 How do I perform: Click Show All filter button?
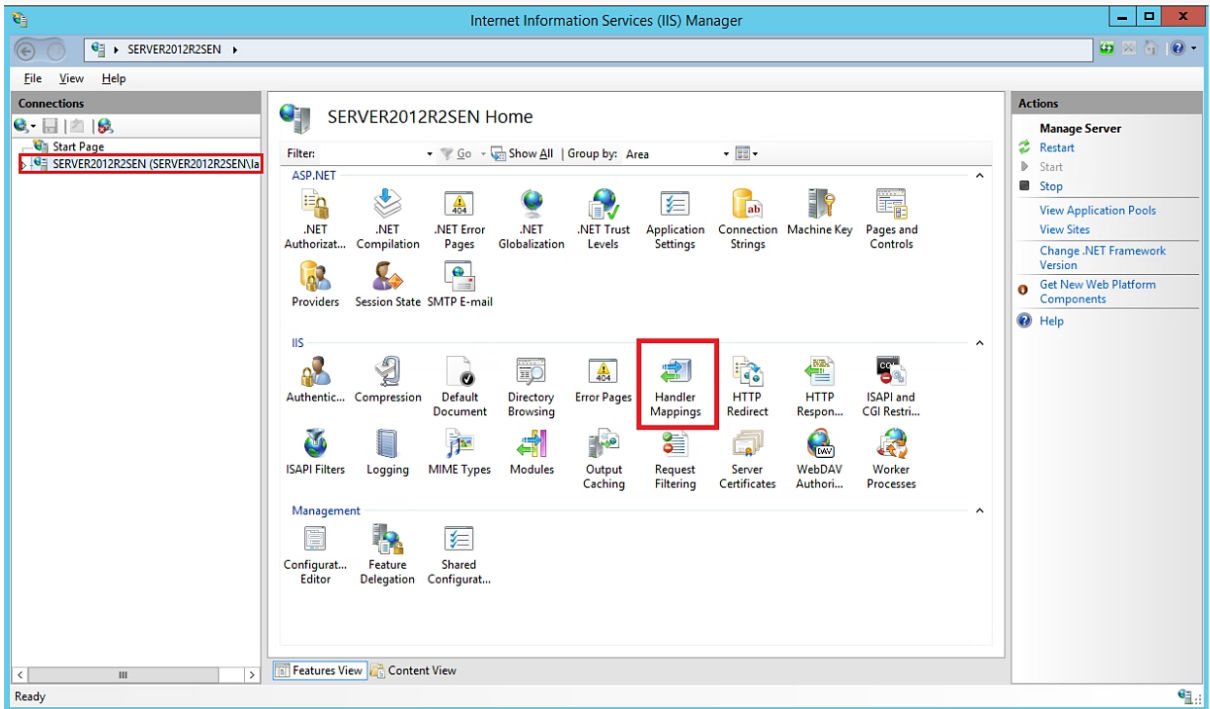pos(521,154)
